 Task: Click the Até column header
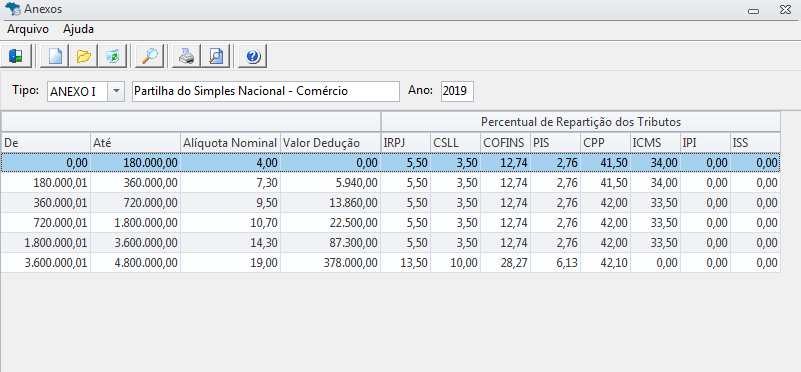click(135, 143)
